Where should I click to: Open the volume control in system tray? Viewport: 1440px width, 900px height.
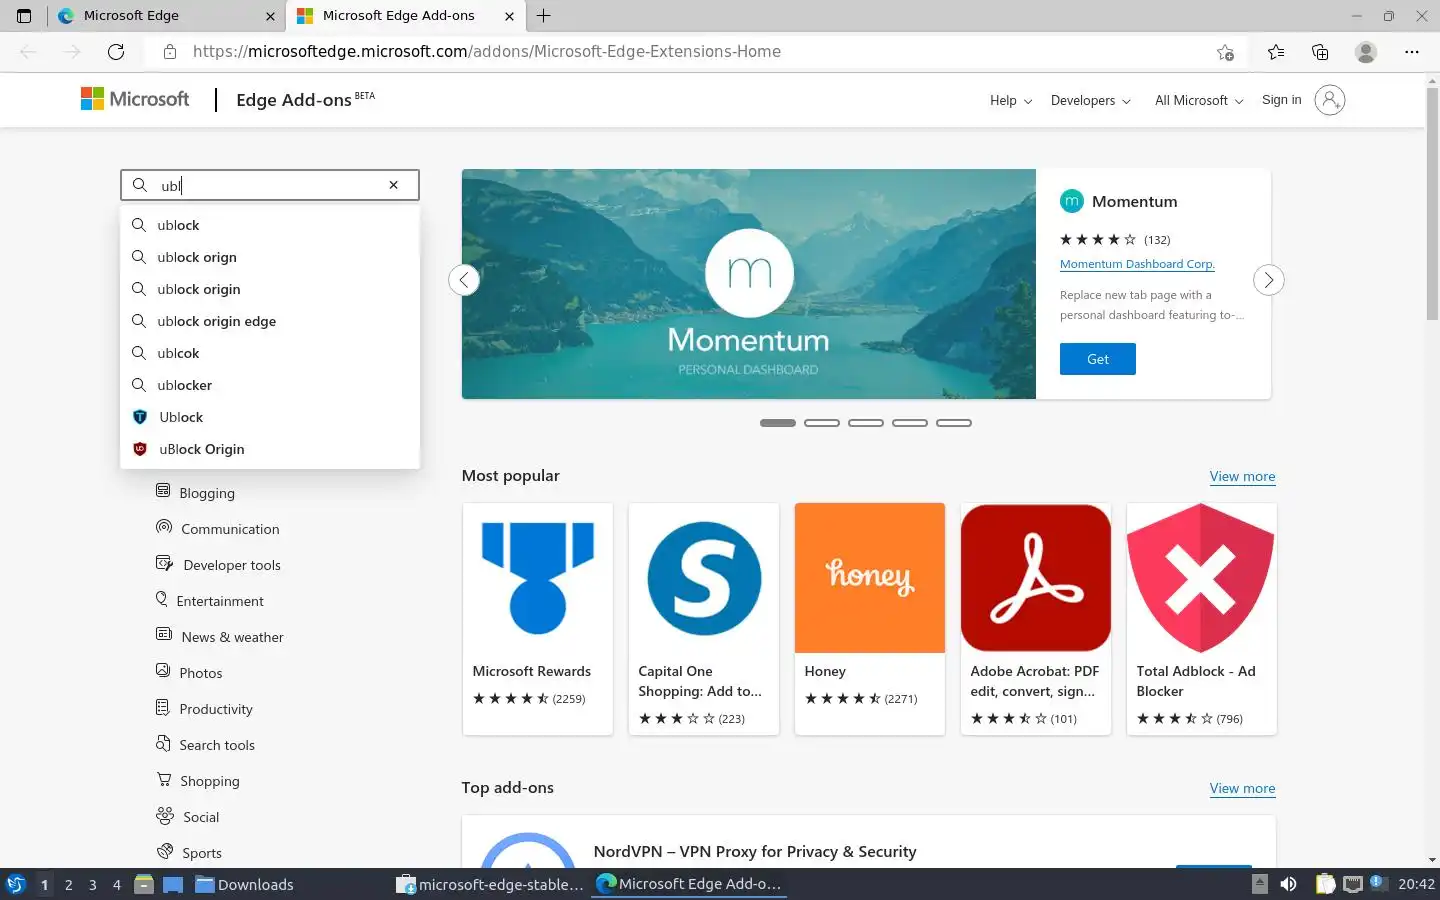(x=1288, y=884)
